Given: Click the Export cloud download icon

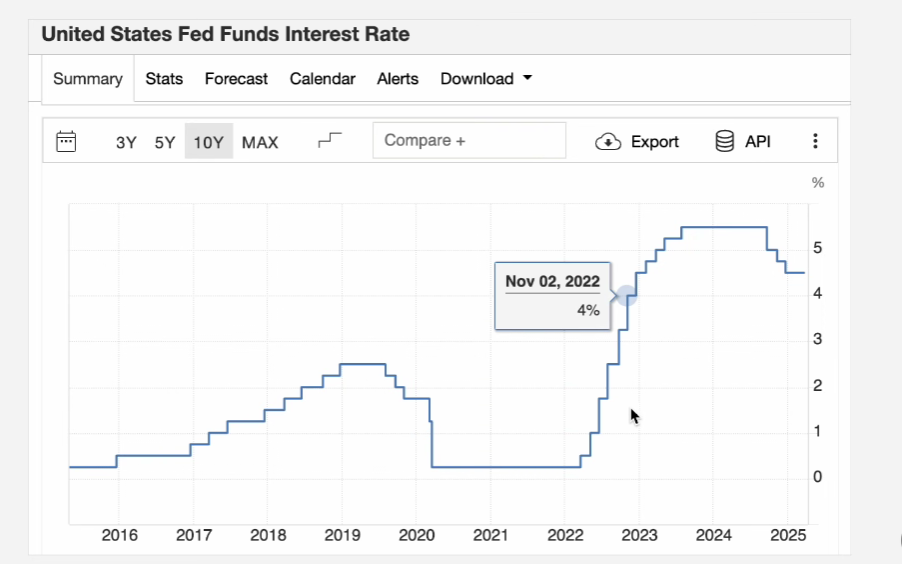Looking at the screenshot, I should coord(608,142).
